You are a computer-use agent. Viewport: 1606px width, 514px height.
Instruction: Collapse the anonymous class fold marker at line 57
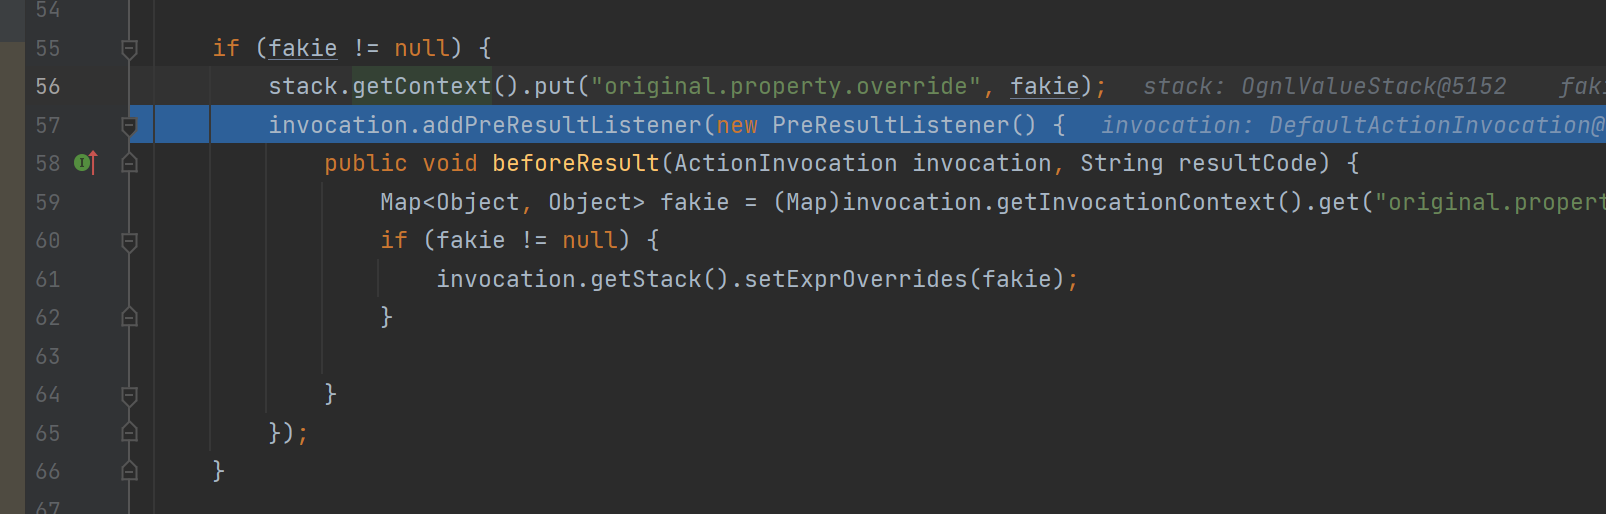pos(129,125)
